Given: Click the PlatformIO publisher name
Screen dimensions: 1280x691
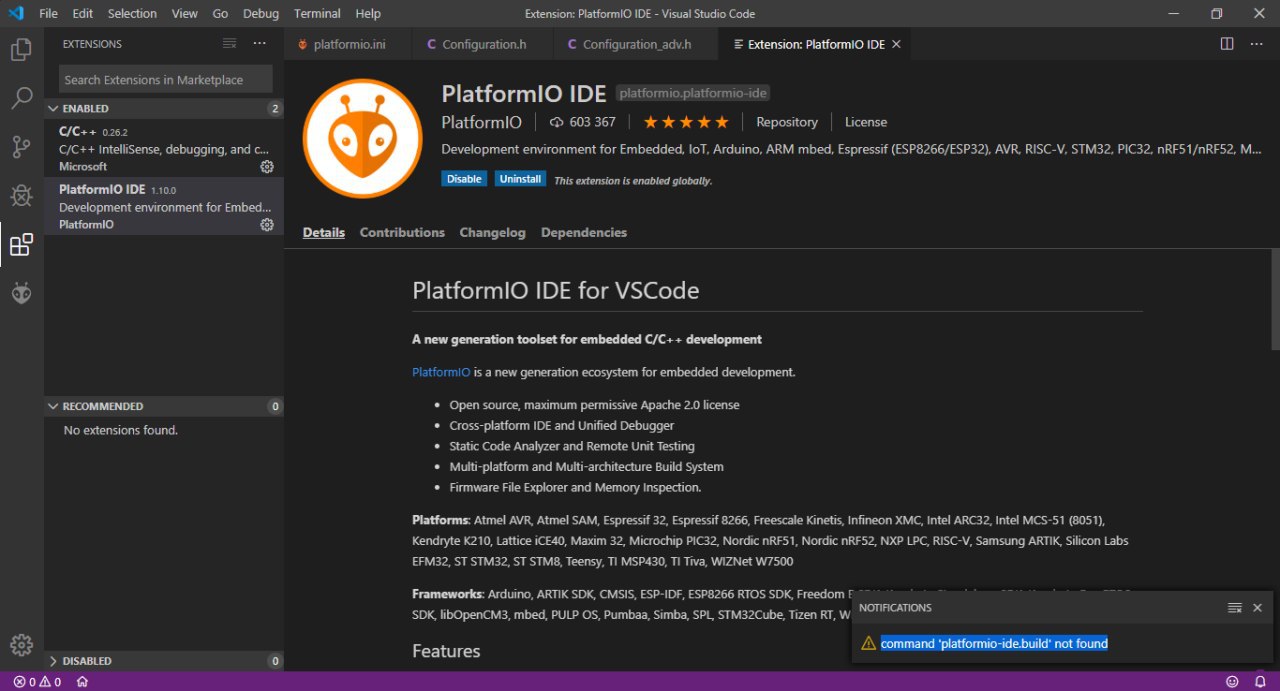Looking at the screenshot, I should click(482, 122).
